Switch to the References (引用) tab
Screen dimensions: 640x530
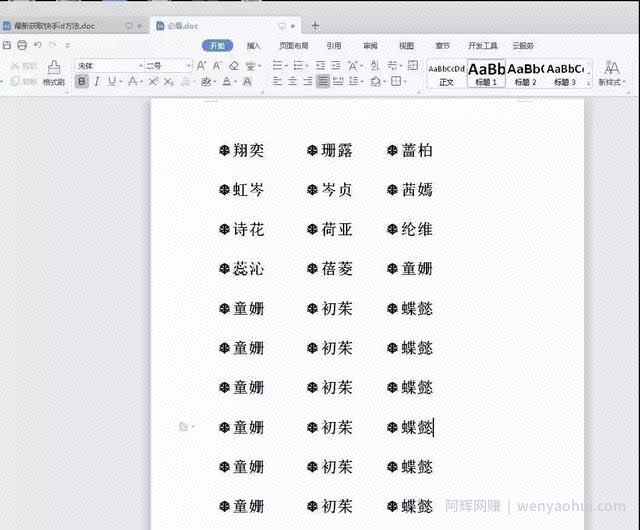point(333,46)
